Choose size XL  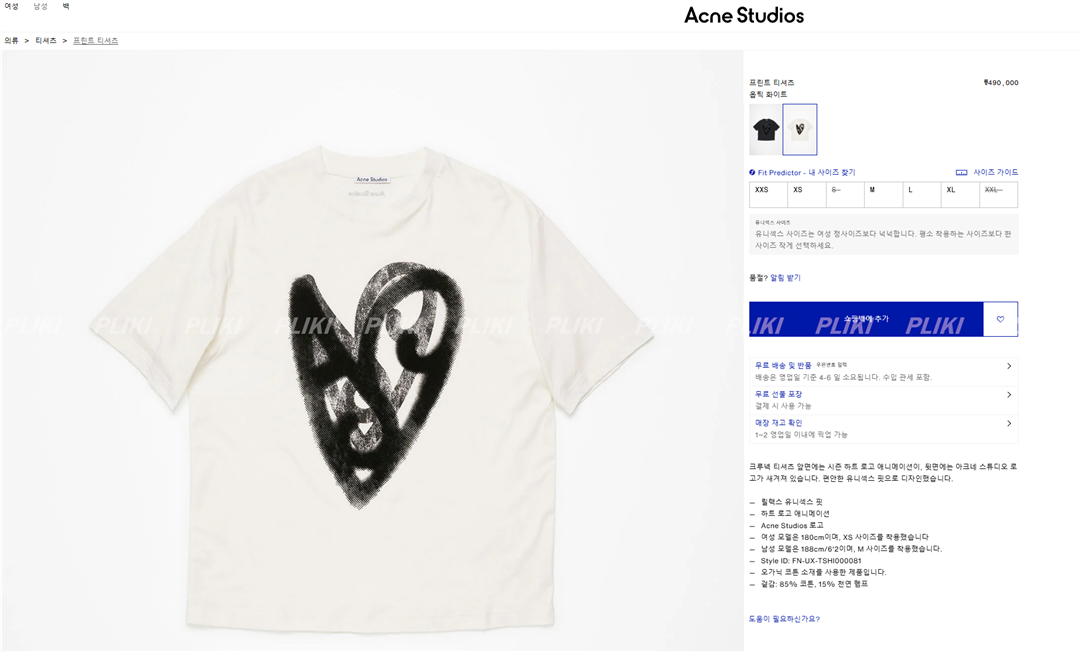pyautogui.click(x=960, y=195)
